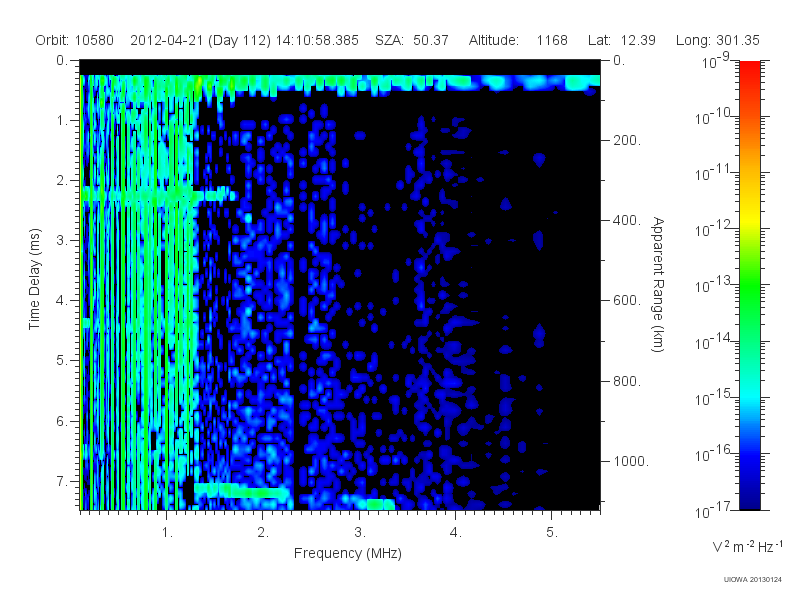Click the 800. tick on Apparent Range axis
This screenshot has height=600, width=800.
click(627, 381)
